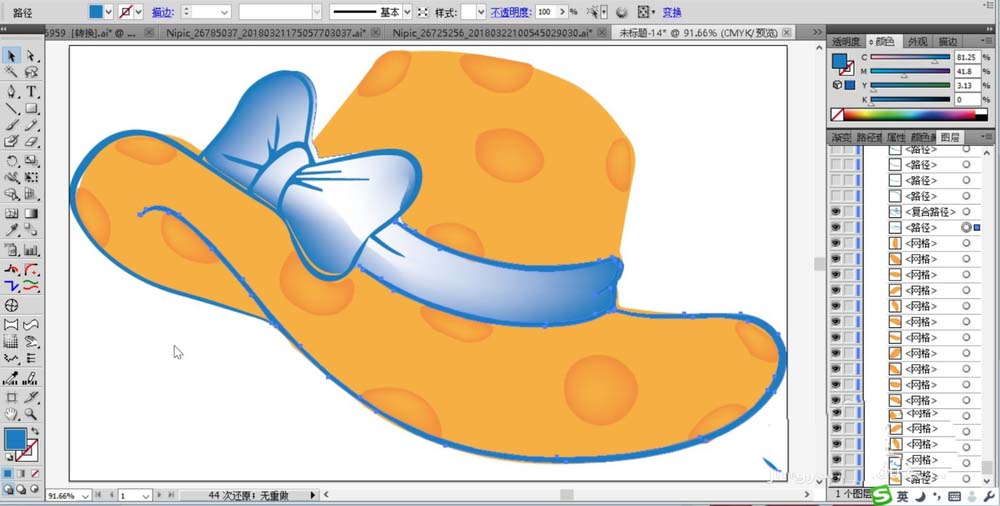Open the zoom level 91.66% dropdown

[x=85, y=495]
